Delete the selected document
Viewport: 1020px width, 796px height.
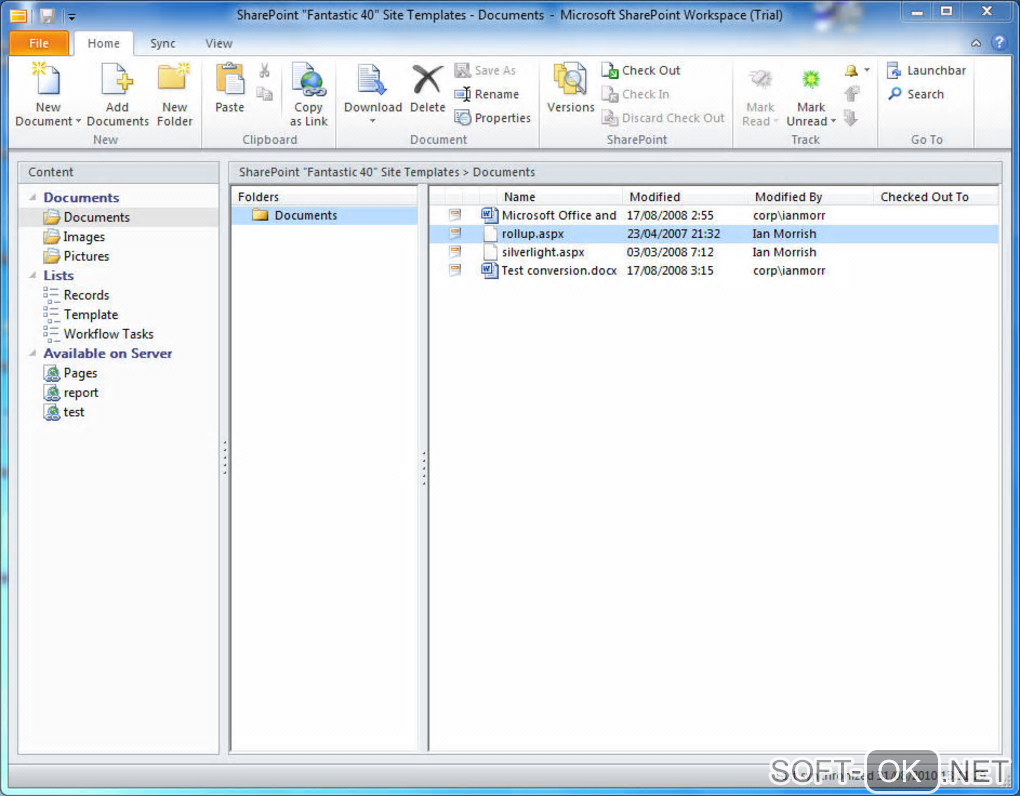(x=427, y=88)
